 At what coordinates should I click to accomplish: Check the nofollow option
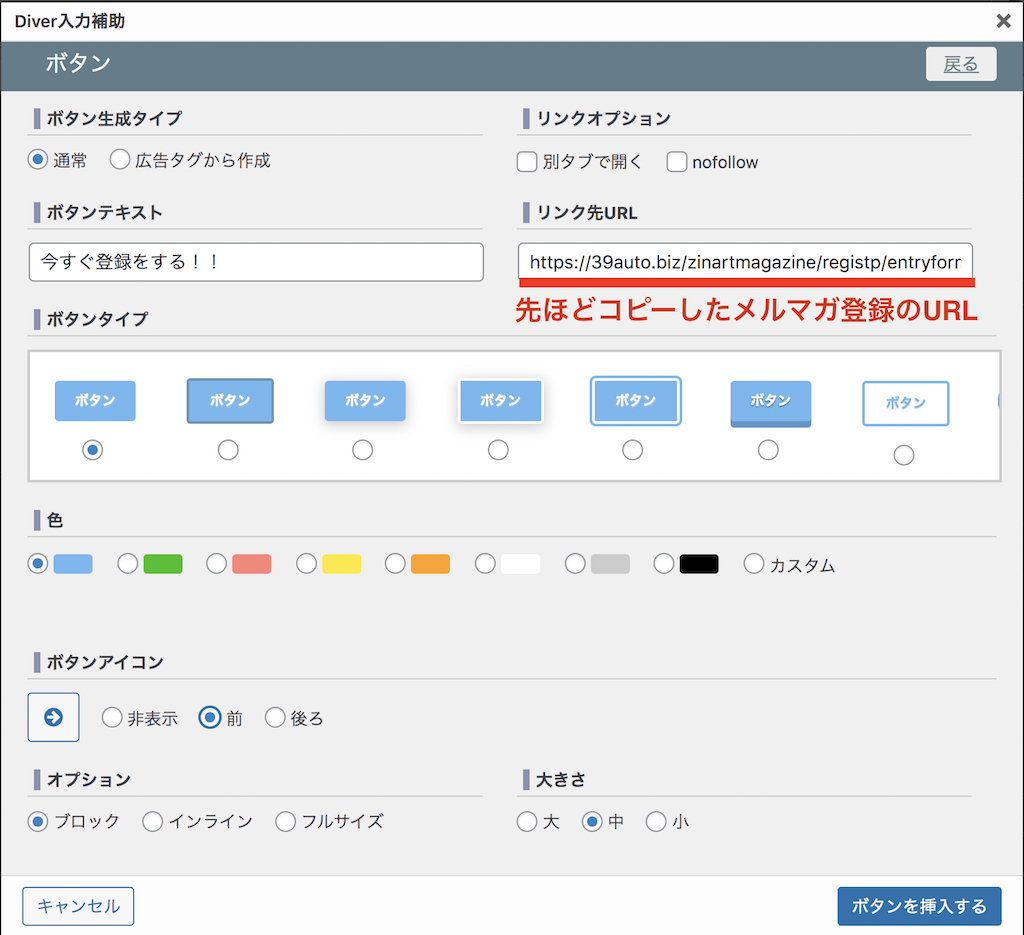pyautogui.click(x=677, y=161)
